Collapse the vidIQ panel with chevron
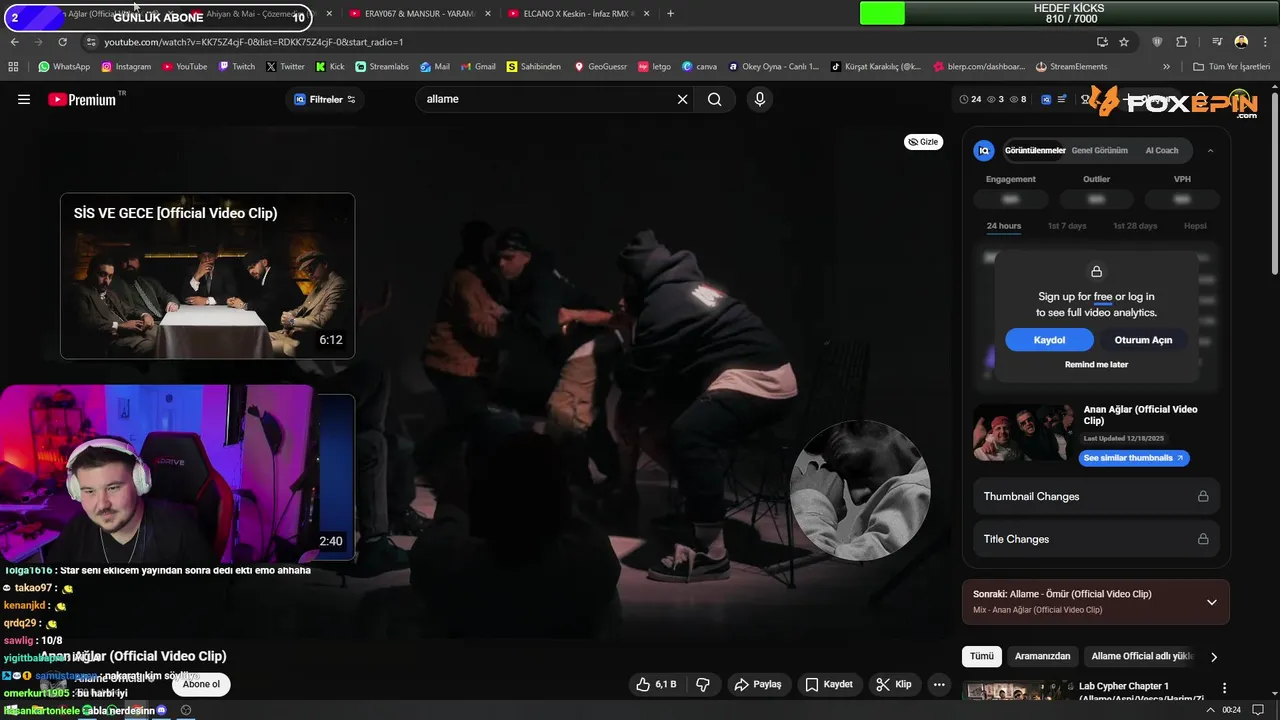Viewport: 1280px width, 720px height. (x=1210, y=150)
